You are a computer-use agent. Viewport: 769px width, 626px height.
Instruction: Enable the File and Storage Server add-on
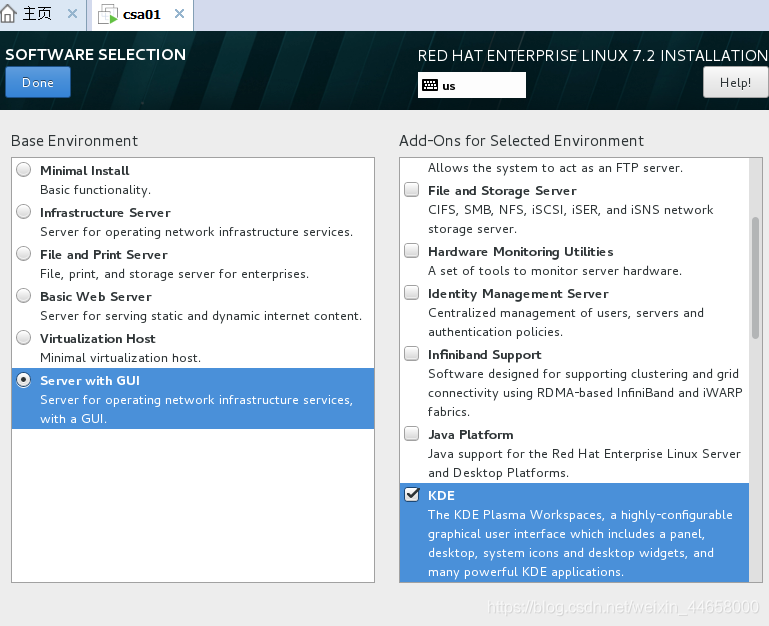click(x=411, y=189)
